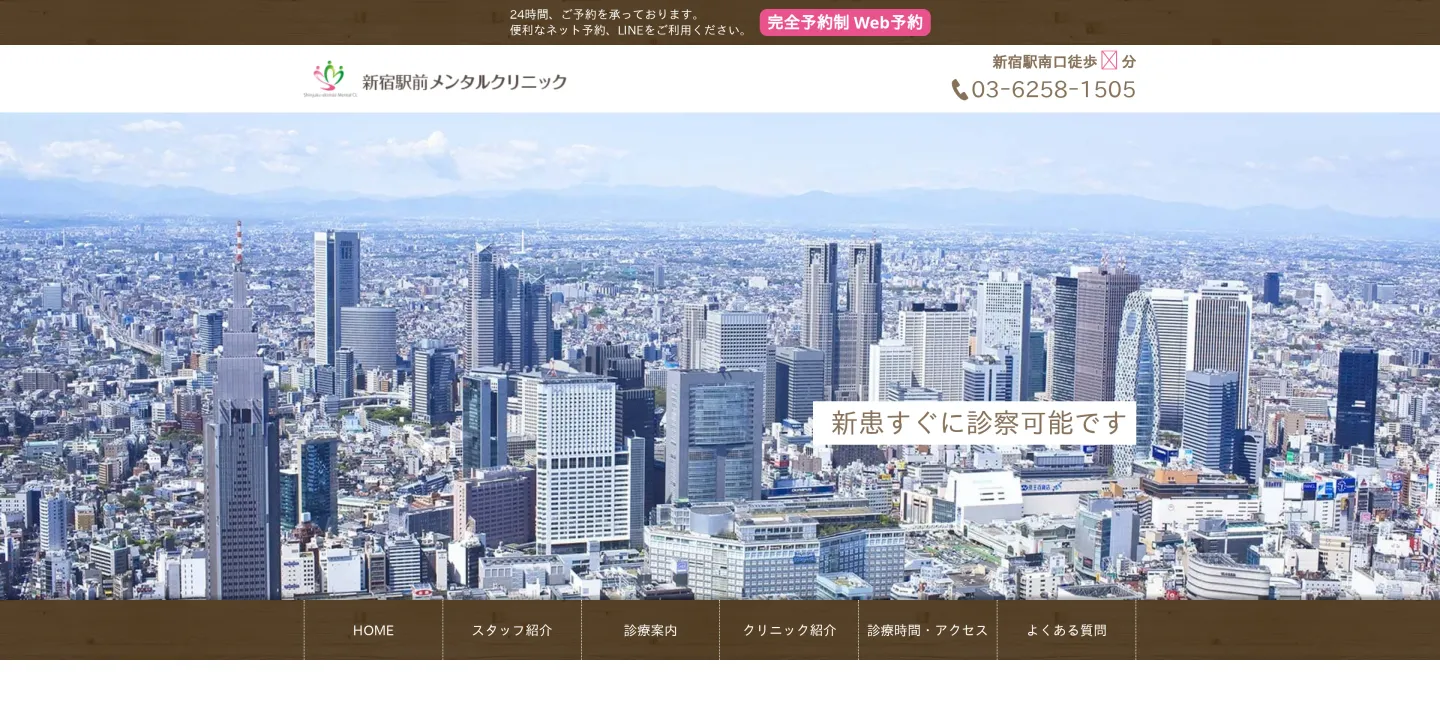Select よくある質問 from the navigation bar
The image size is (1440, 720).
pos(1066,630)
